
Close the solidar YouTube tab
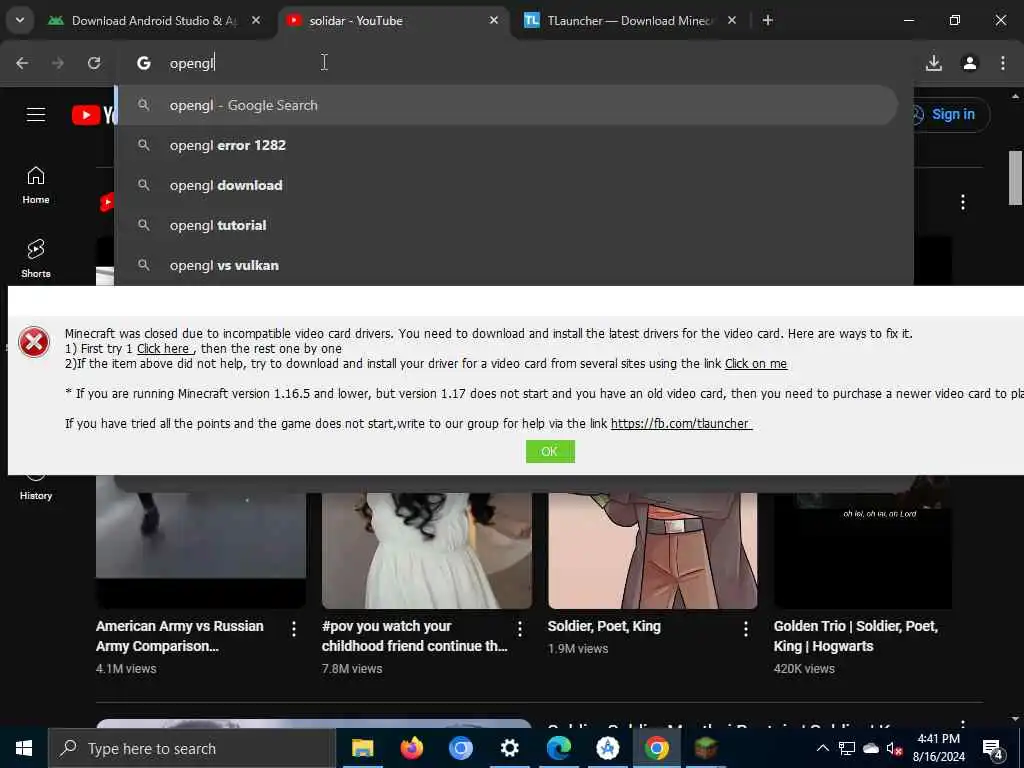(x=494, y=20)
